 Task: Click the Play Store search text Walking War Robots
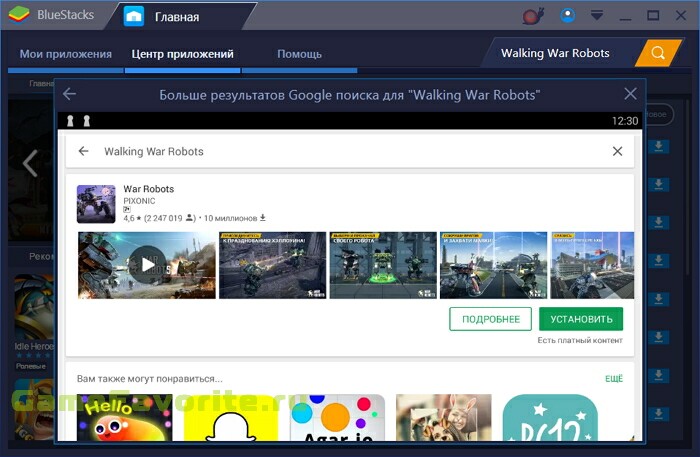(154, 152)
